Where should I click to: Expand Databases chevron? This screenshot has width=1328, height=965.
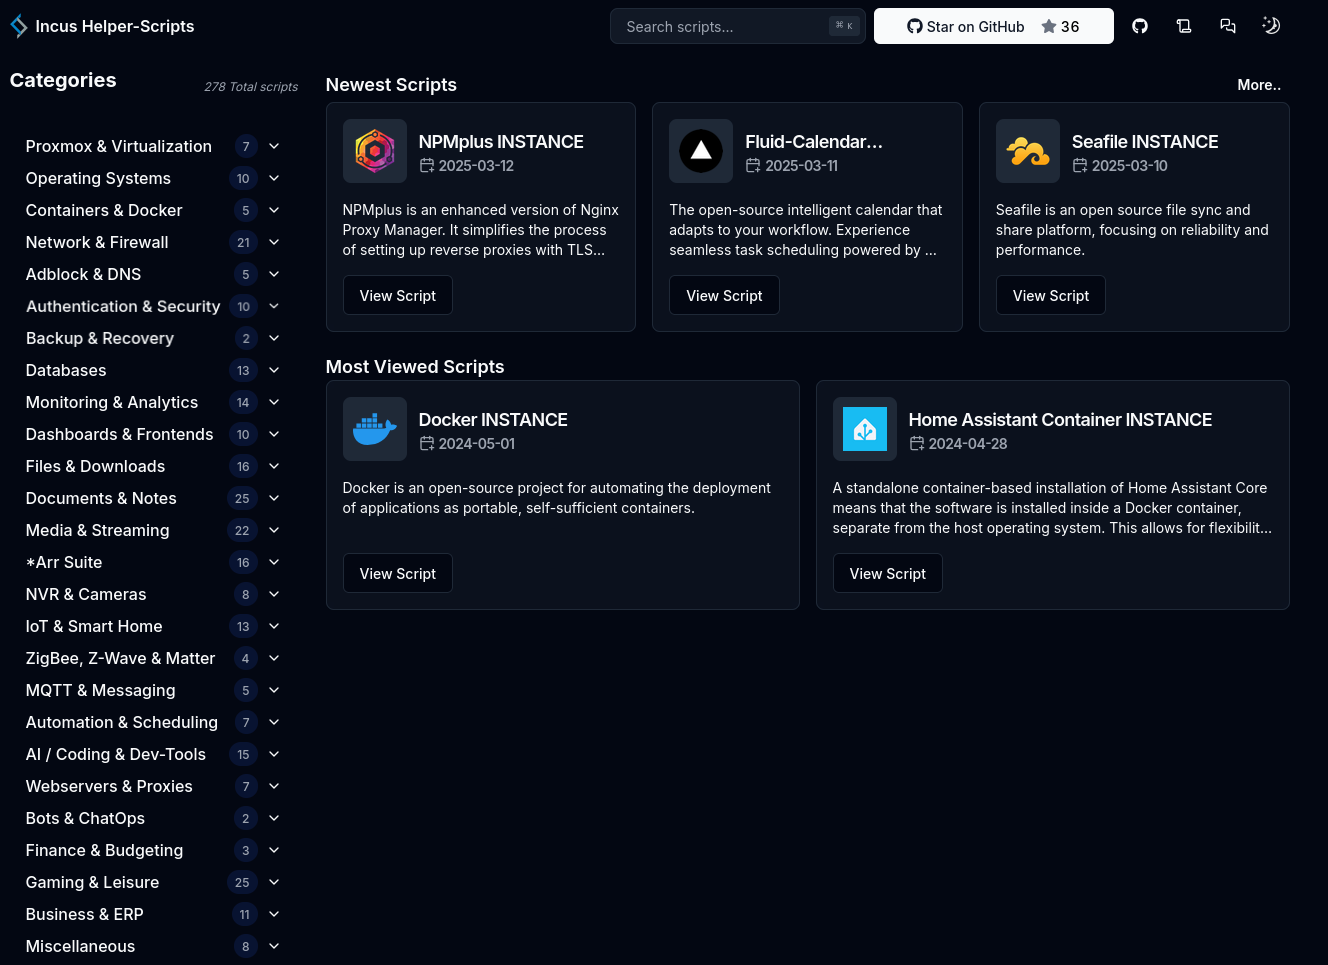coord(274,370)
